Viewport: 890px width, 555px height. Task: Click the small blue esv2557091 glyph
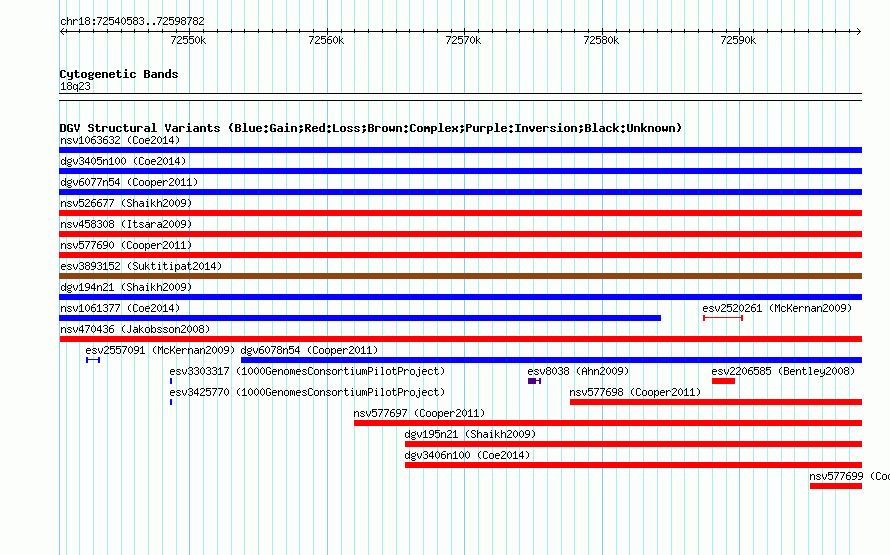tap(93, 360)
